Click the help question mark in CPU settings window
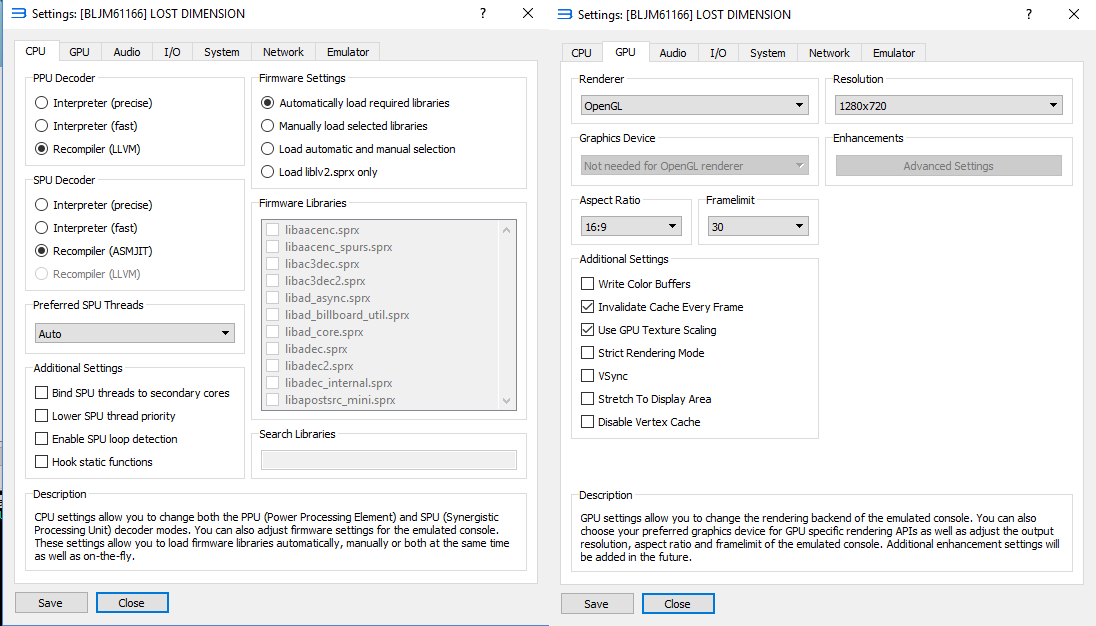Image resolution: width=1096 pixels, height=626 pixels. tap(482, 14)
